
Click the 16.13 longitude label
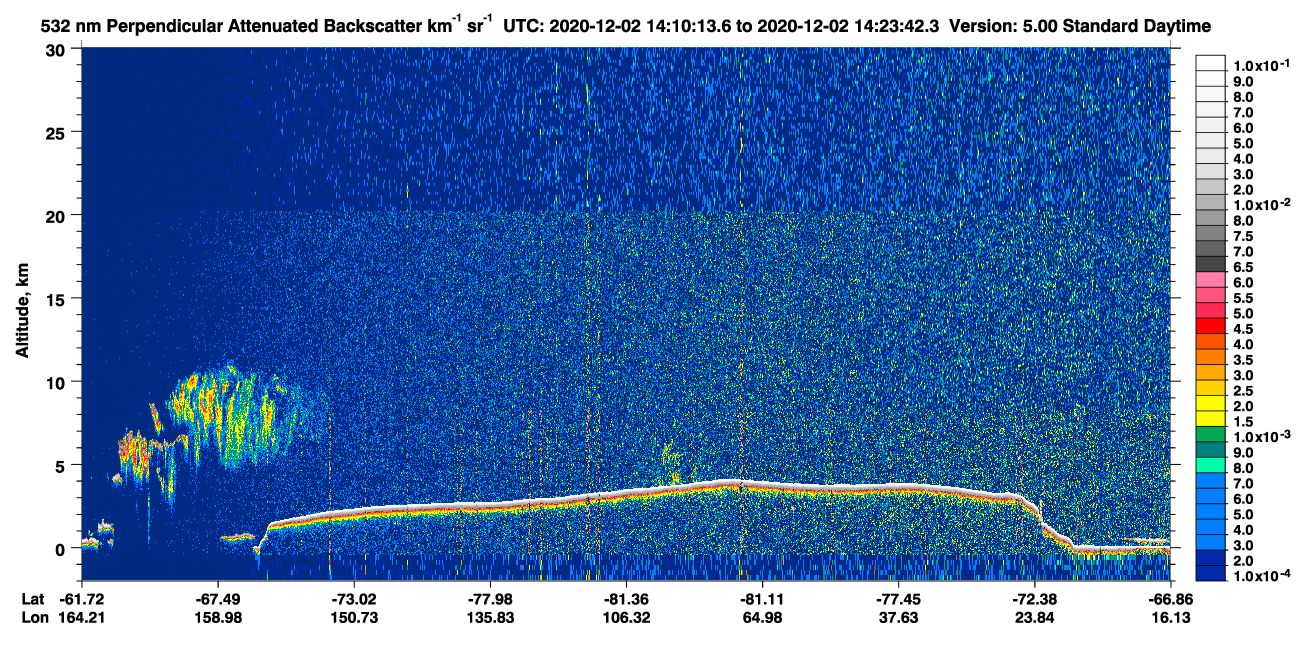click(x=1170, y=618)
